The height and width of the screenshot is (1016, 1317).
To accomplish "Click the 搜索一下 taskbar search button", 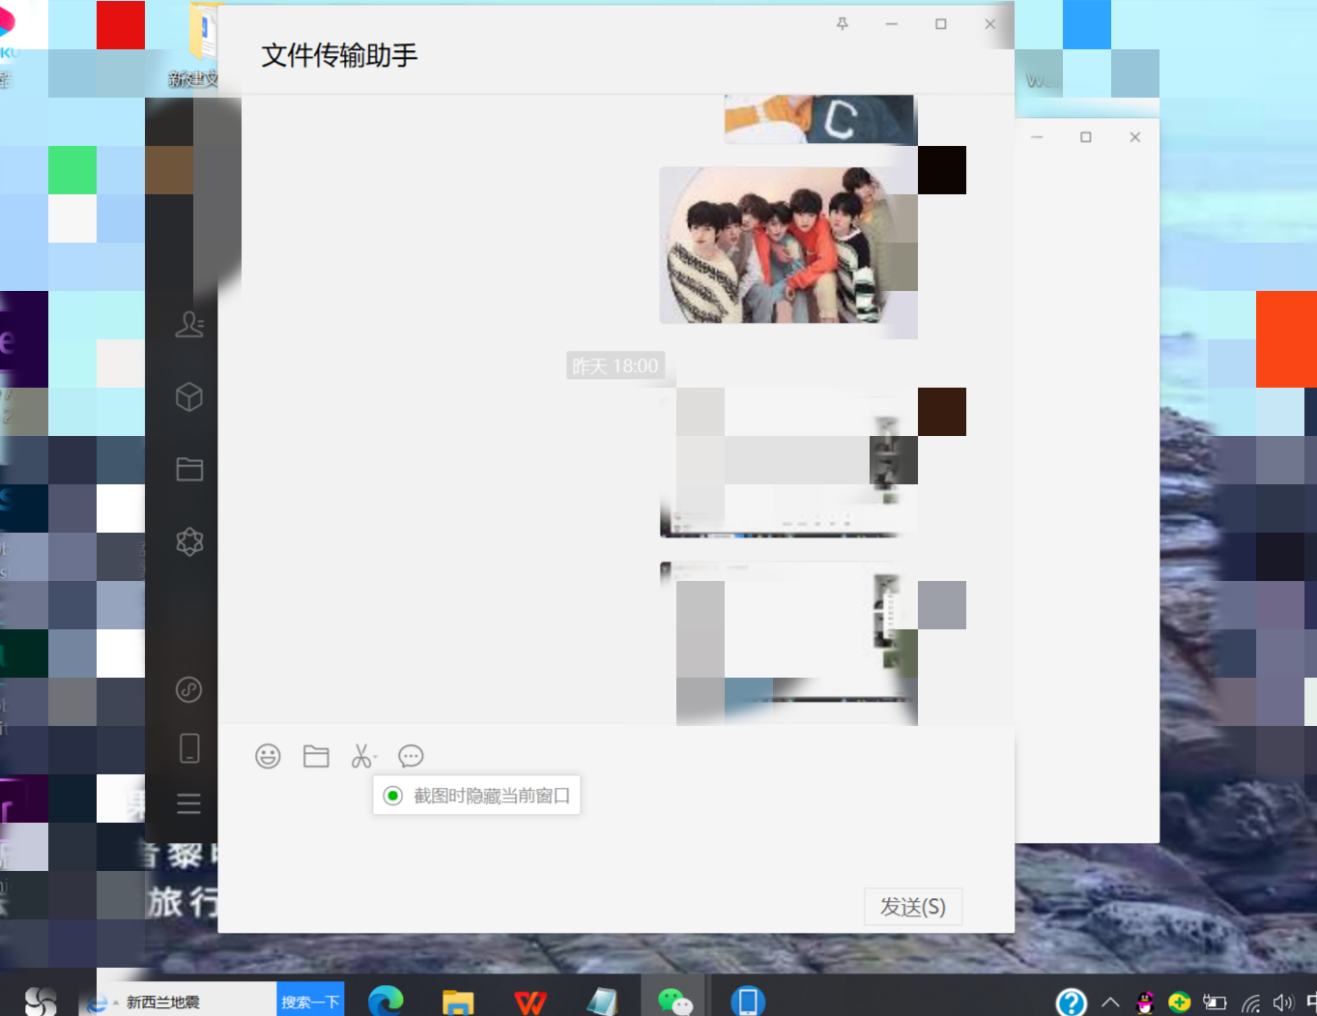I will pyautogui.click(x=310, y=1001).
